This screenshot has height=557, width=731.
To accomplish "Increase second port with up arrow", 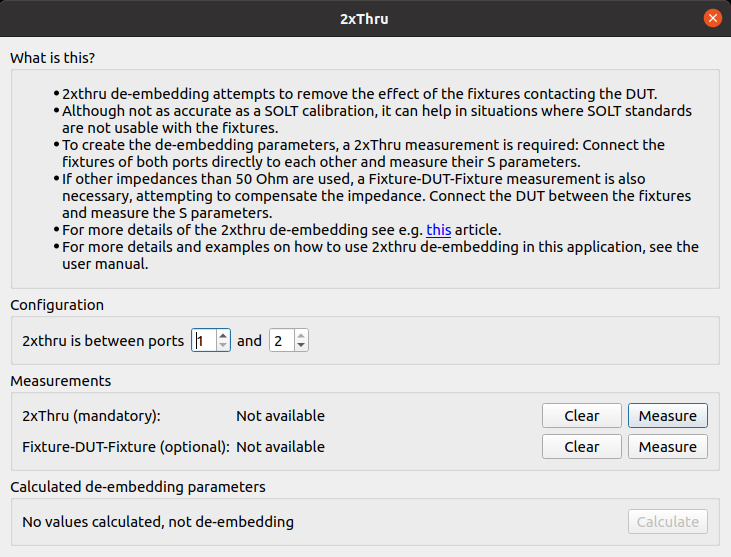I will tap(301, 336).
